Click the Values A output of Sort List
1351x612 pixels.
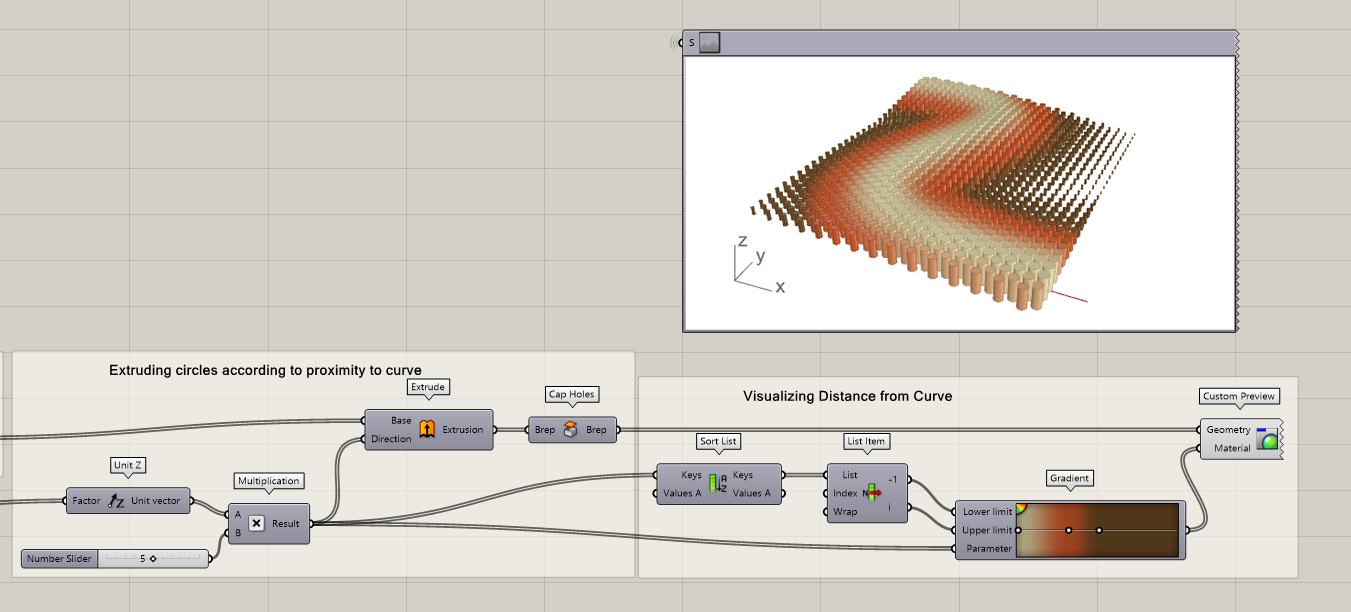(x=752, y=493)
